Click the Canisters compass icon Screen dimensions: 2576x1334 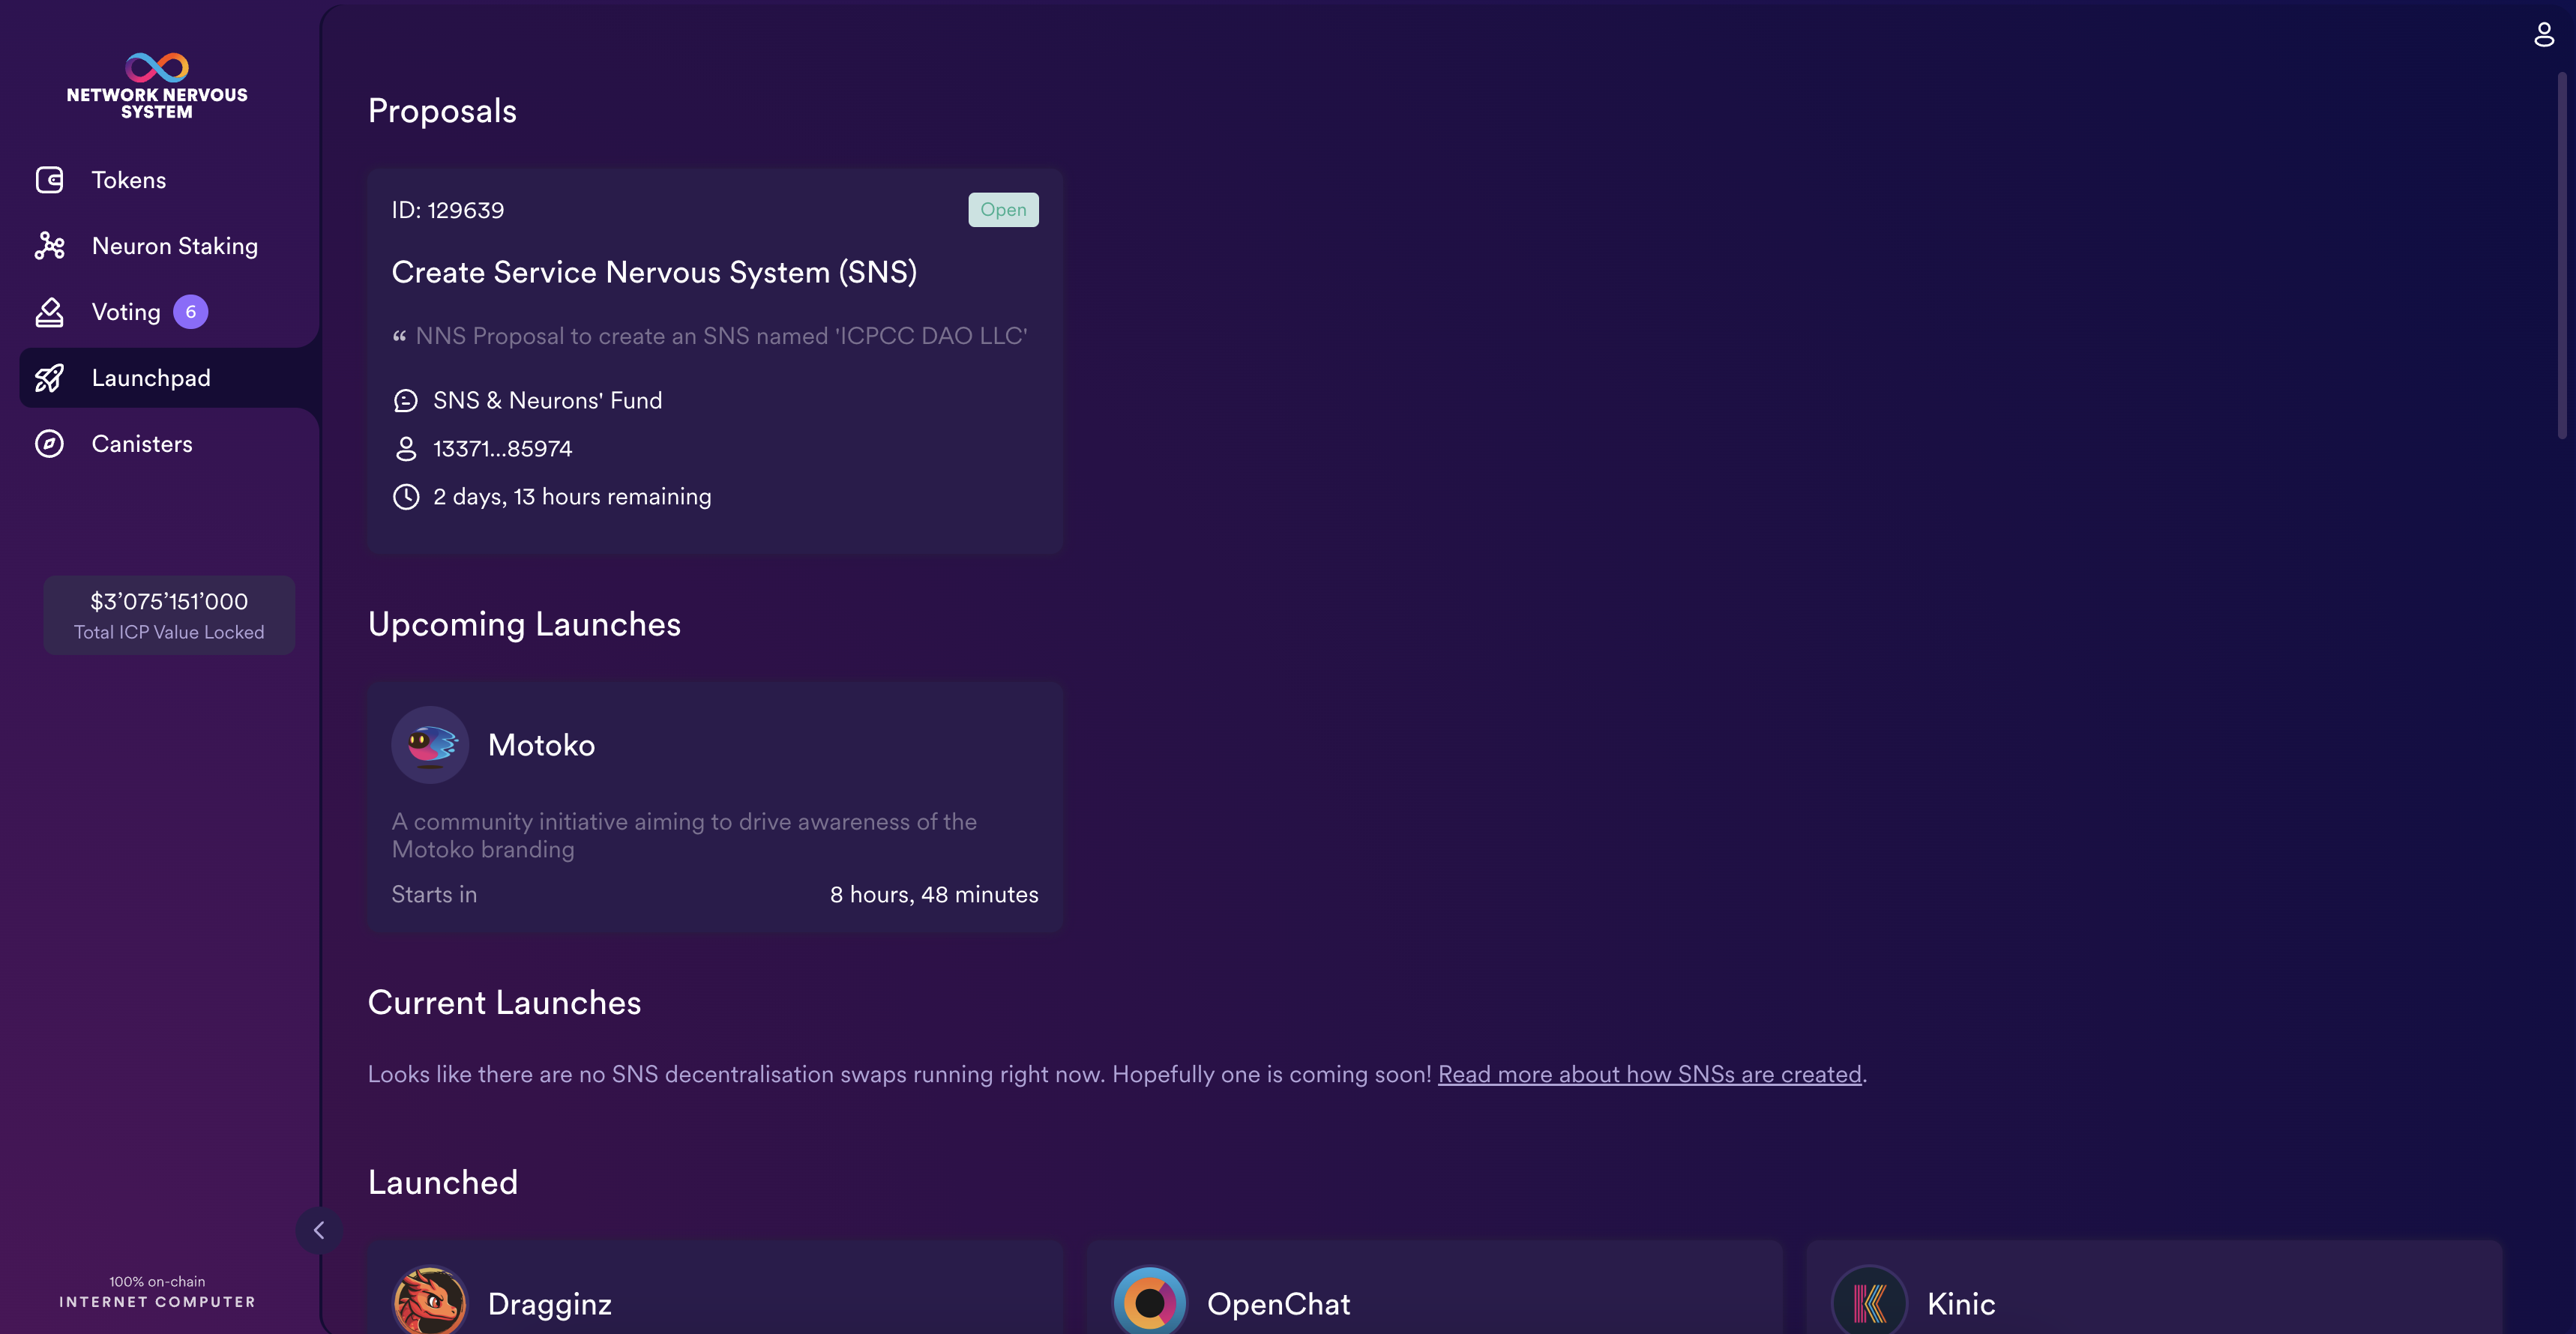point(49,444)
